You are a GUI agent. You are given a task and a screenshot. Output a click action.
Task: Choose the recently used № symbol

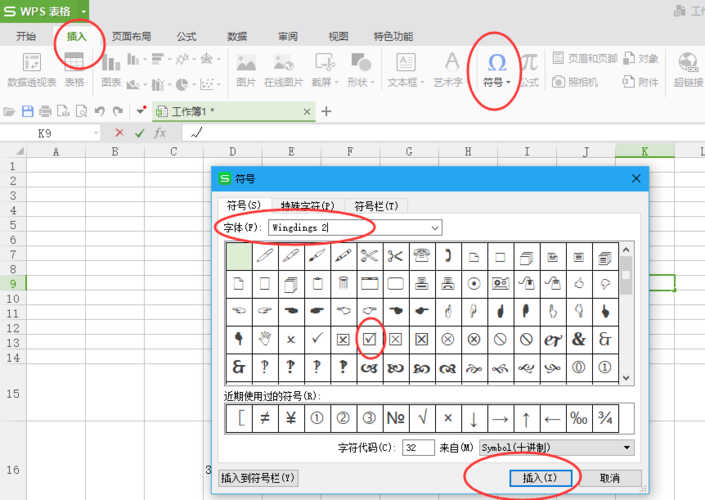(x=396, y=418)
